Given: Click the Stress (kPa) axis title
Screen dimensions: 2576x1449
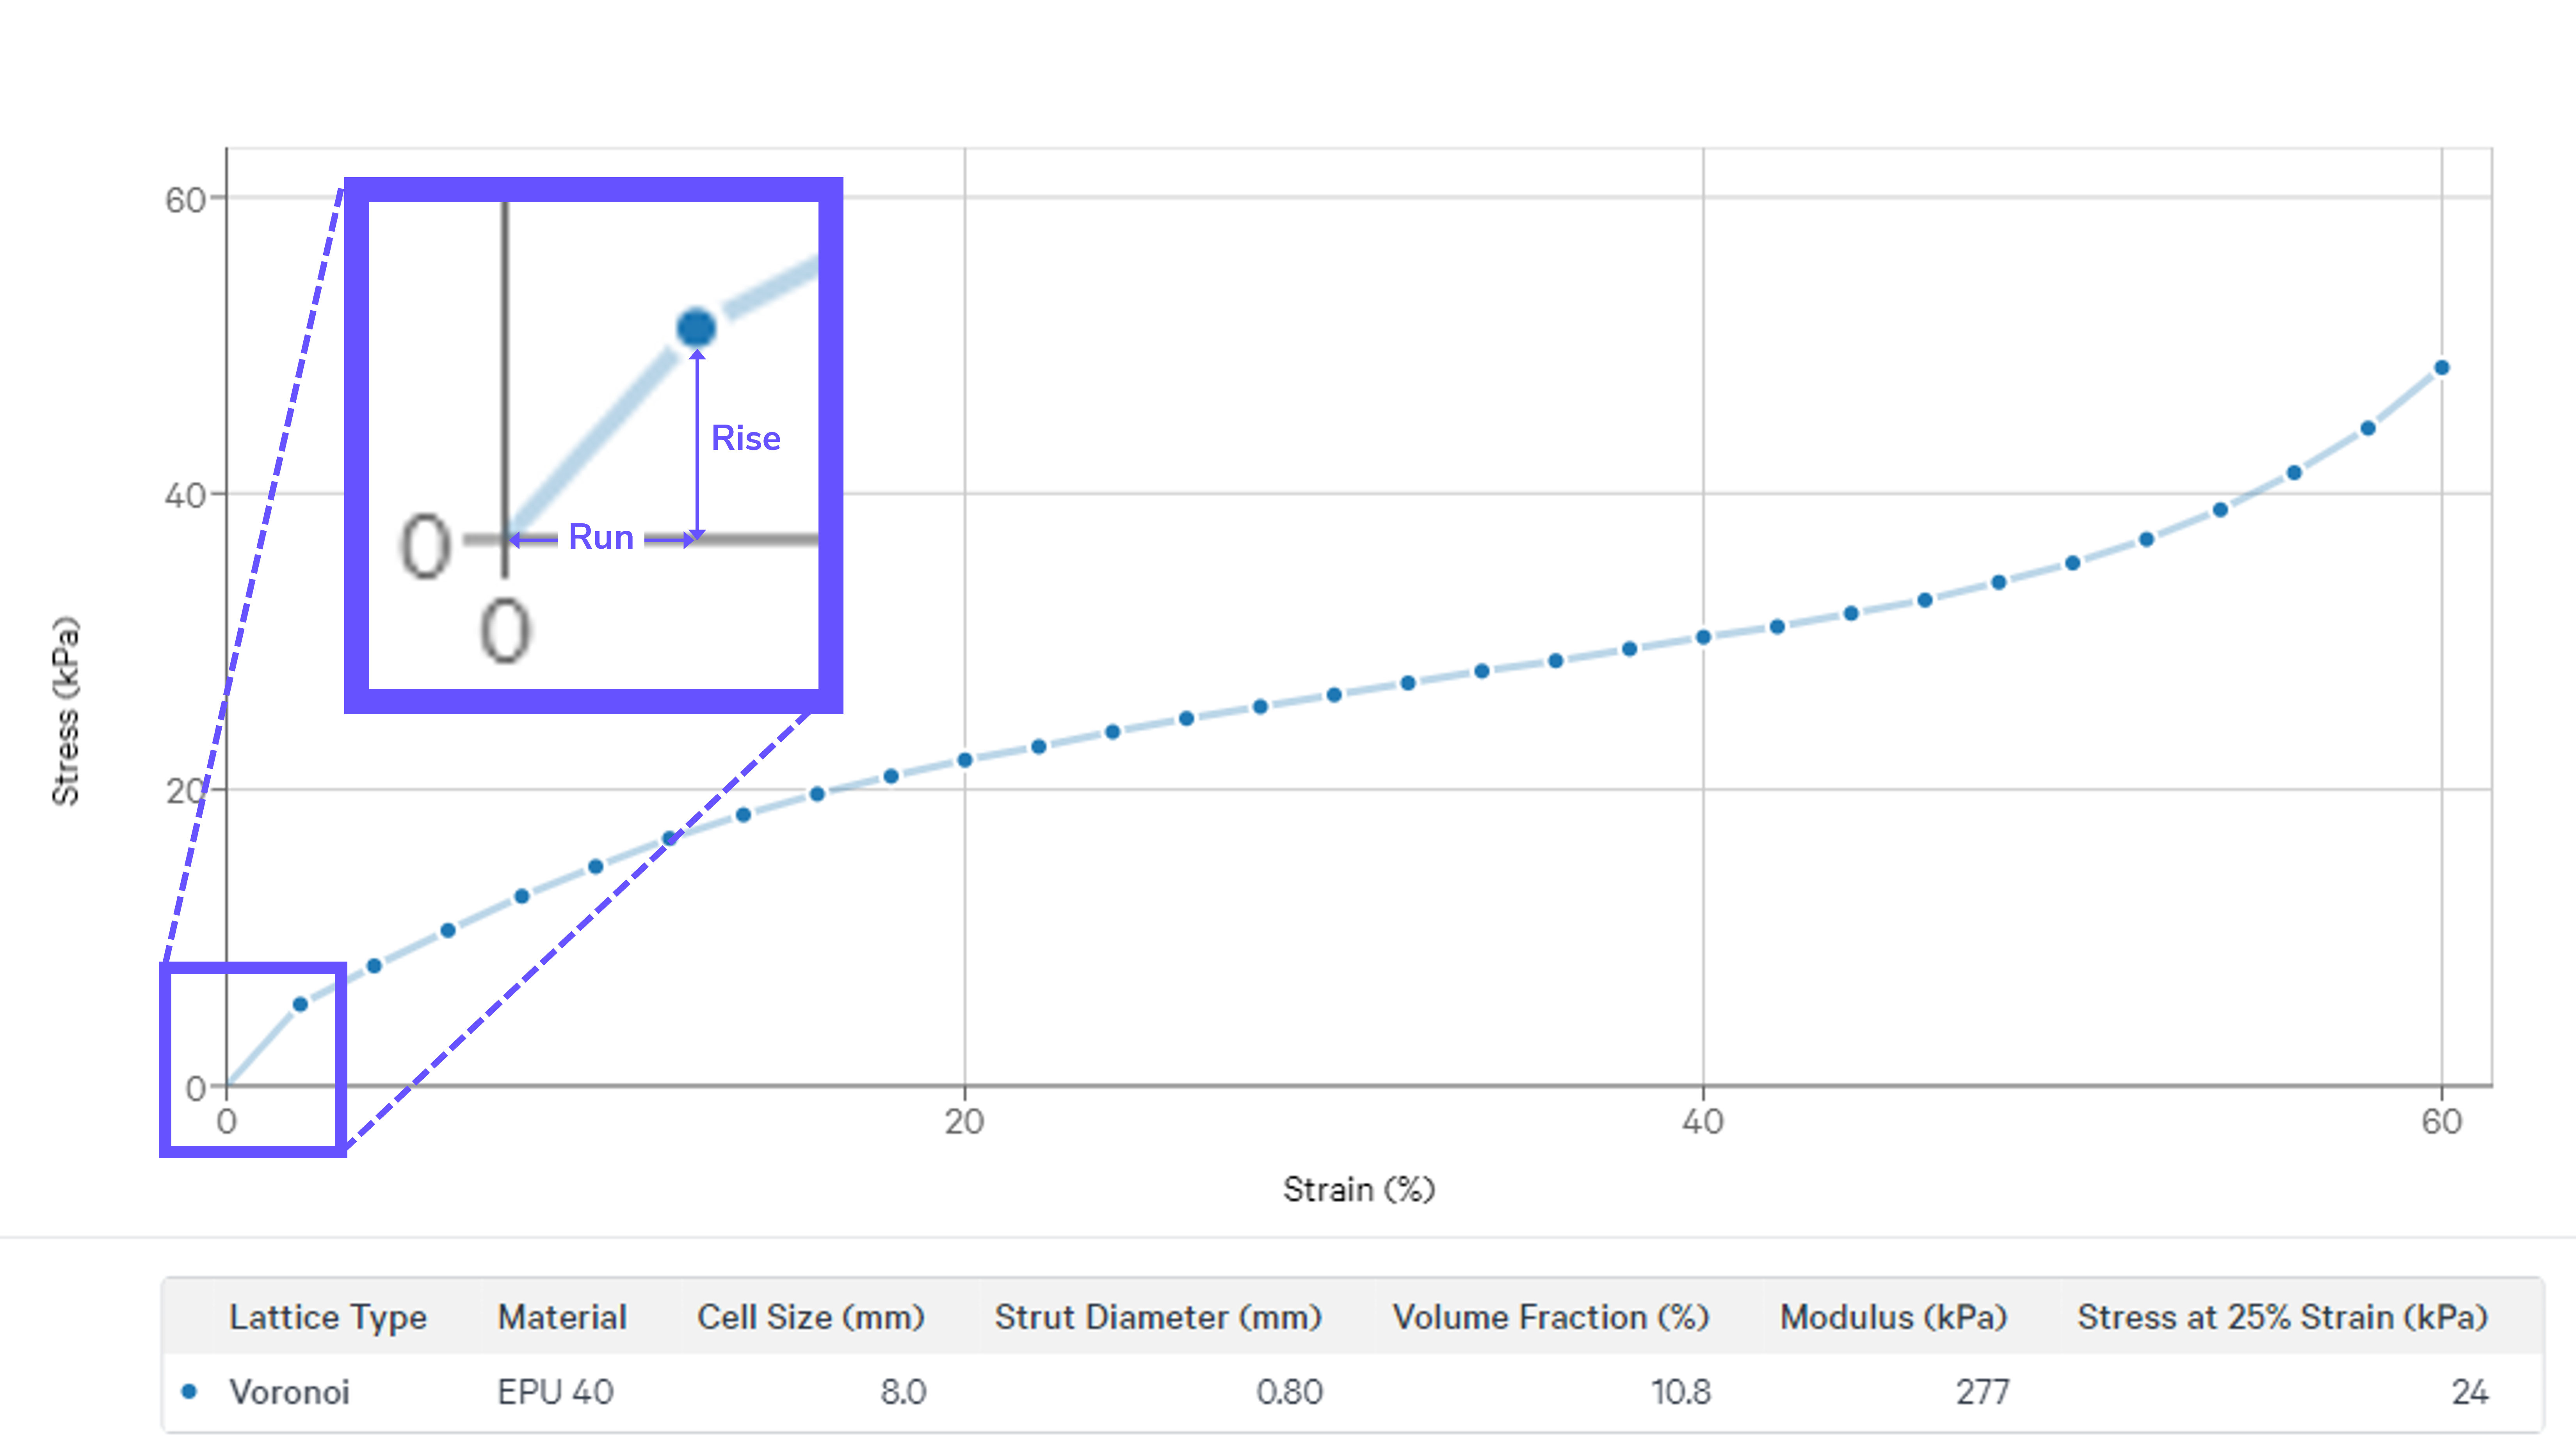Looking at the screenshot, I should pos(65,711).
